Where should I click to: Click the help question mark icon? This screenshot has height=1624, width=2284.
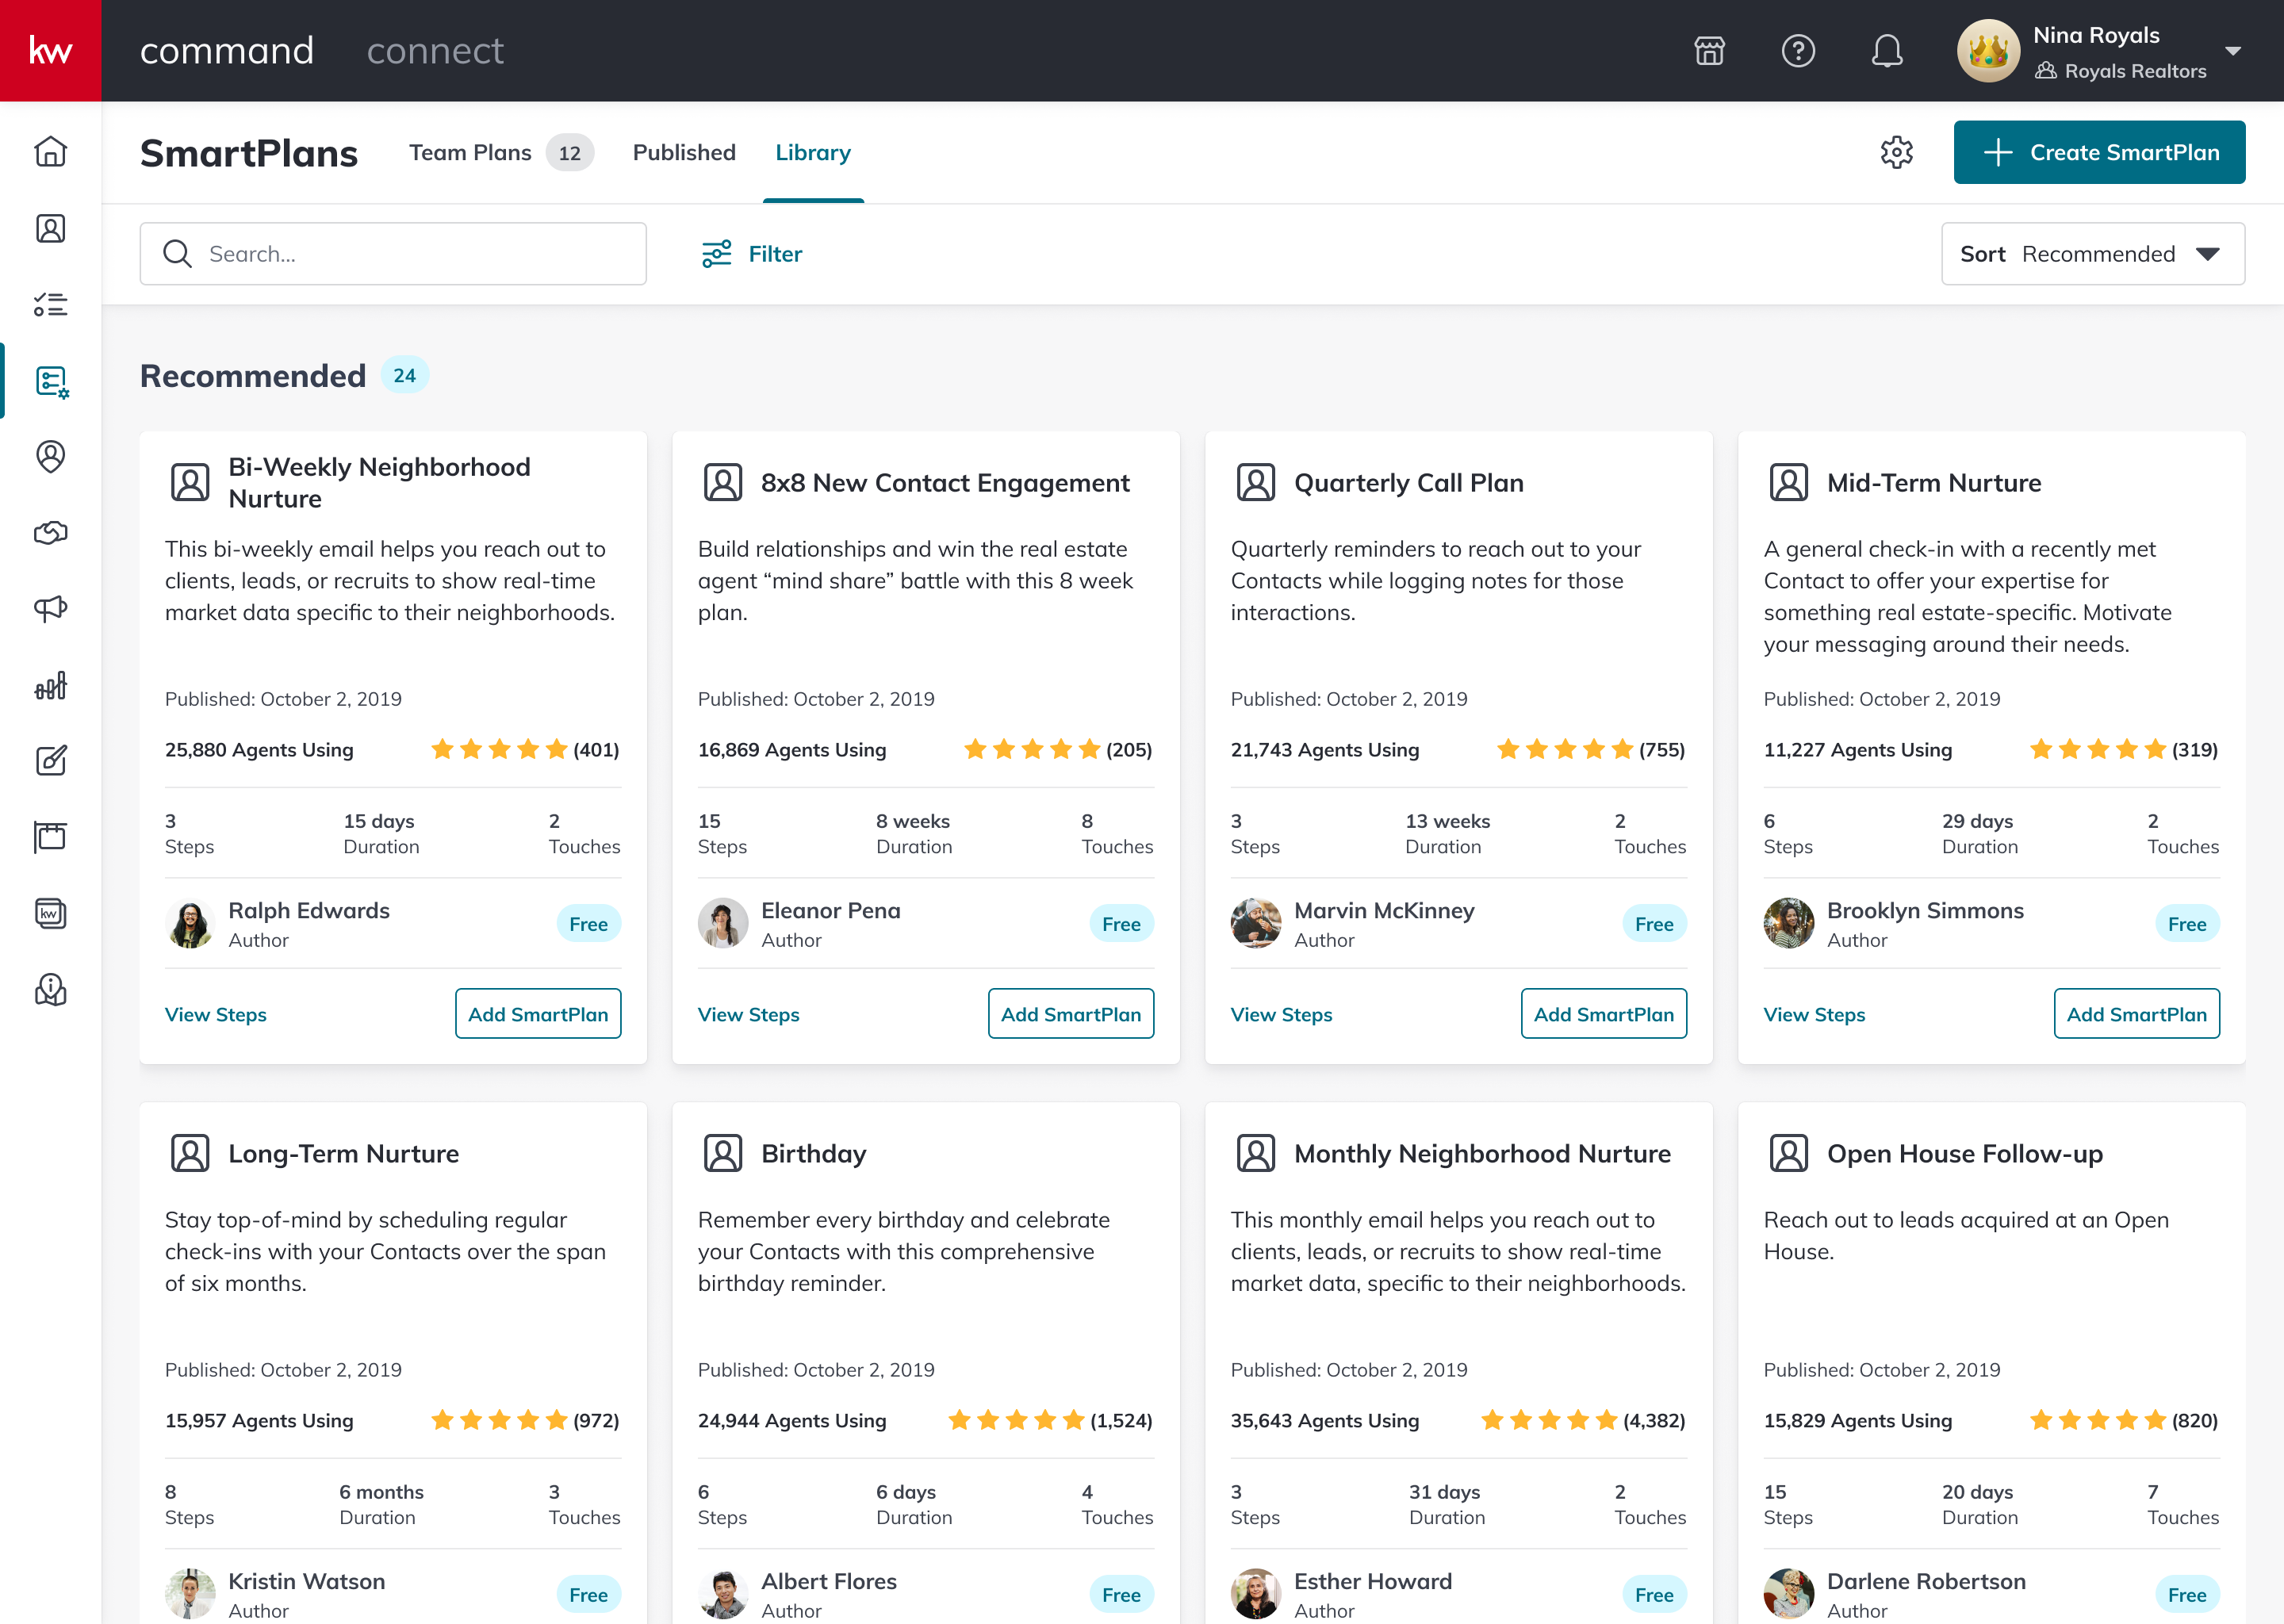[x=1798, y=51]
